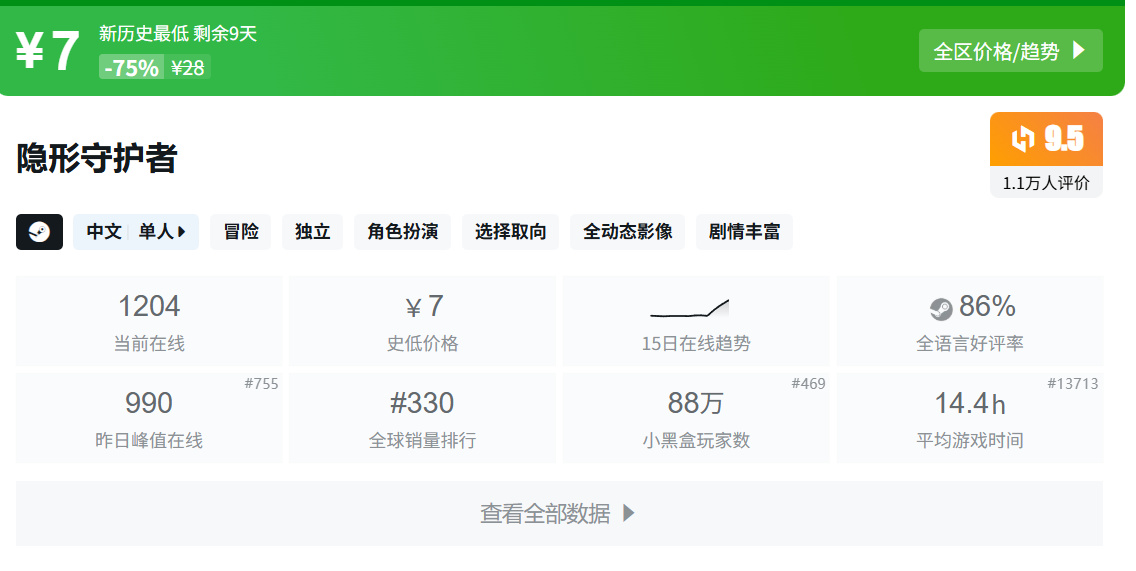
Task: Click the 88万 小黑盒玩家数 card
Action: pos(696,418)
